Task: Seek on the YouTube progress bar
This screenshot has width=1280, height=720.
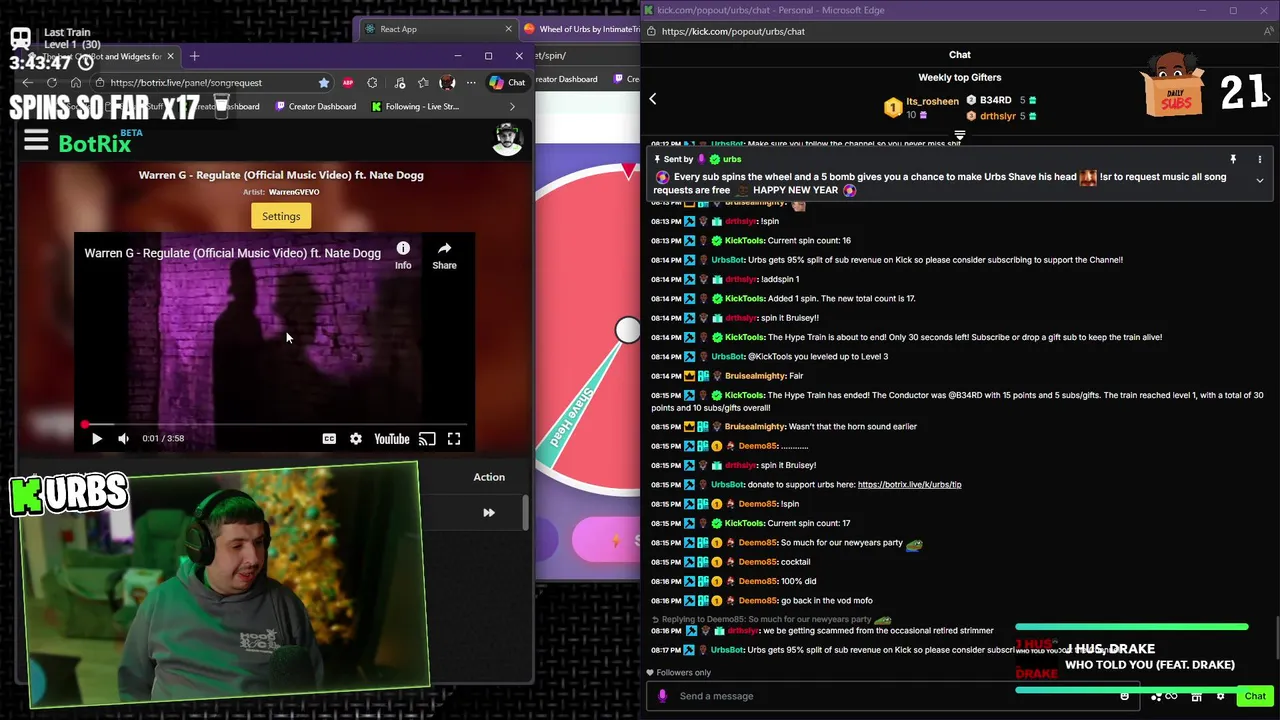Action: click(x=274, y=425)
